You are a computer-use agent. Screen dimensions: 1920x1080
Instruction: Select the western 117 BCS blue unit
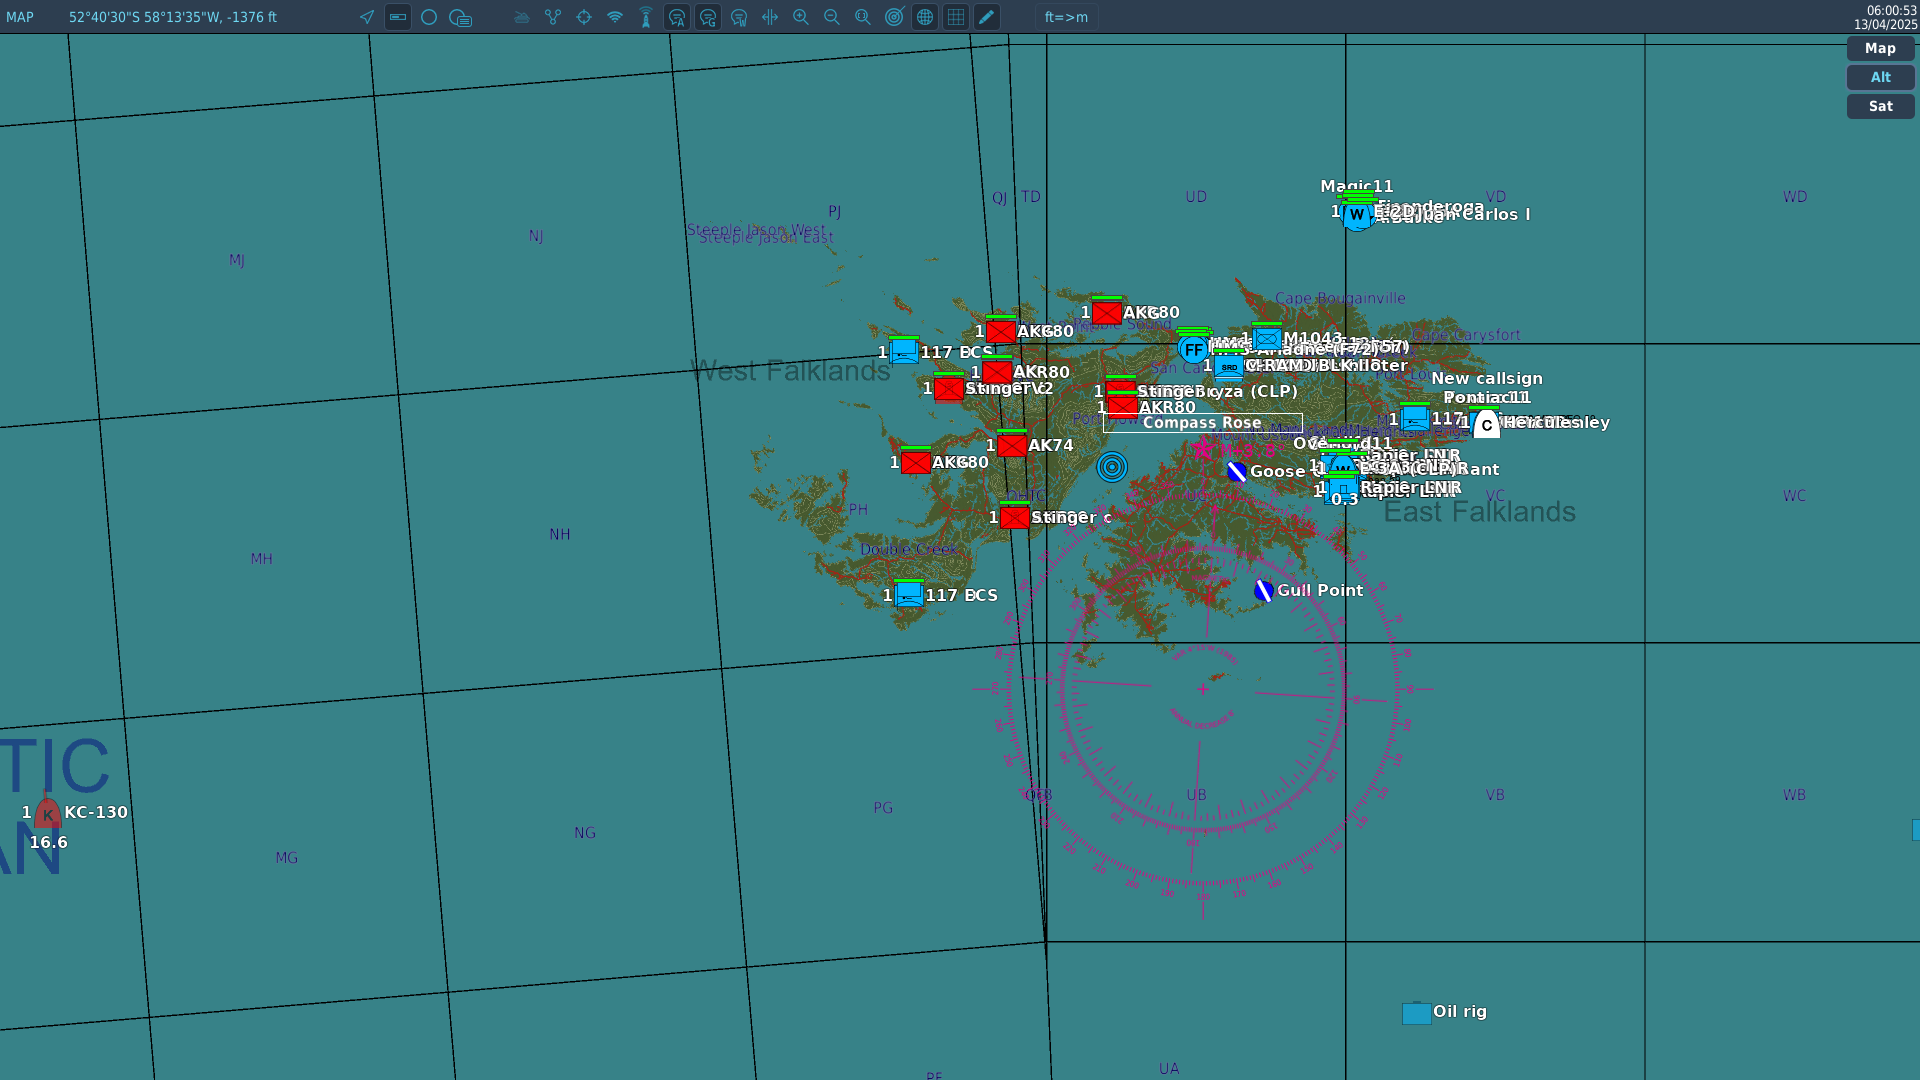pos(904,352)
